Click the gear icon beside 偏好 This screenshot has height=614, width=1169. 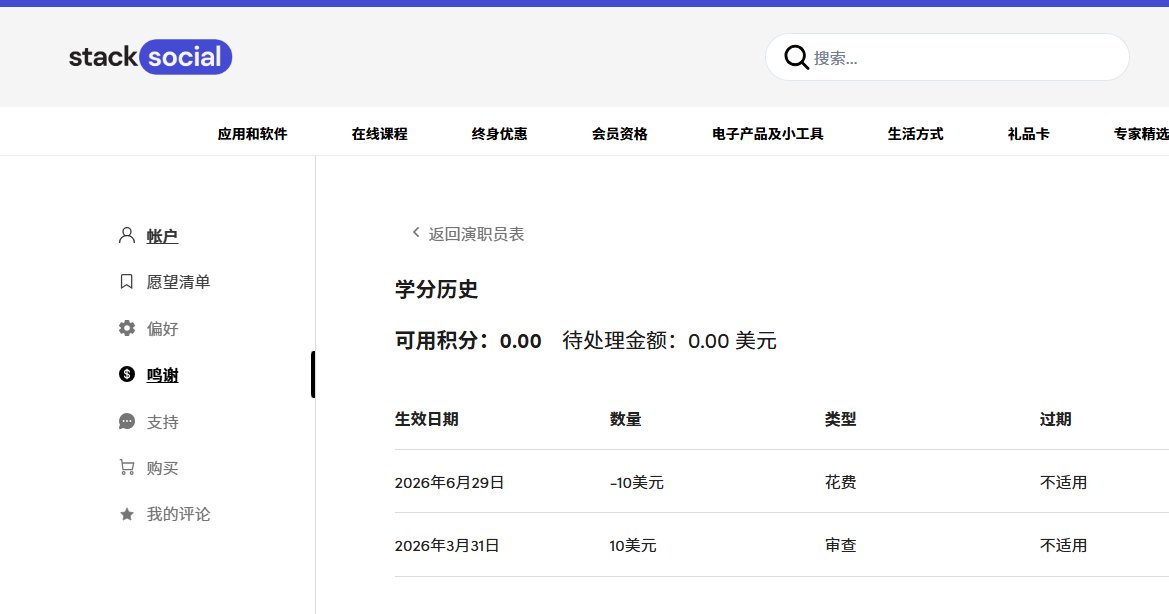127,328
